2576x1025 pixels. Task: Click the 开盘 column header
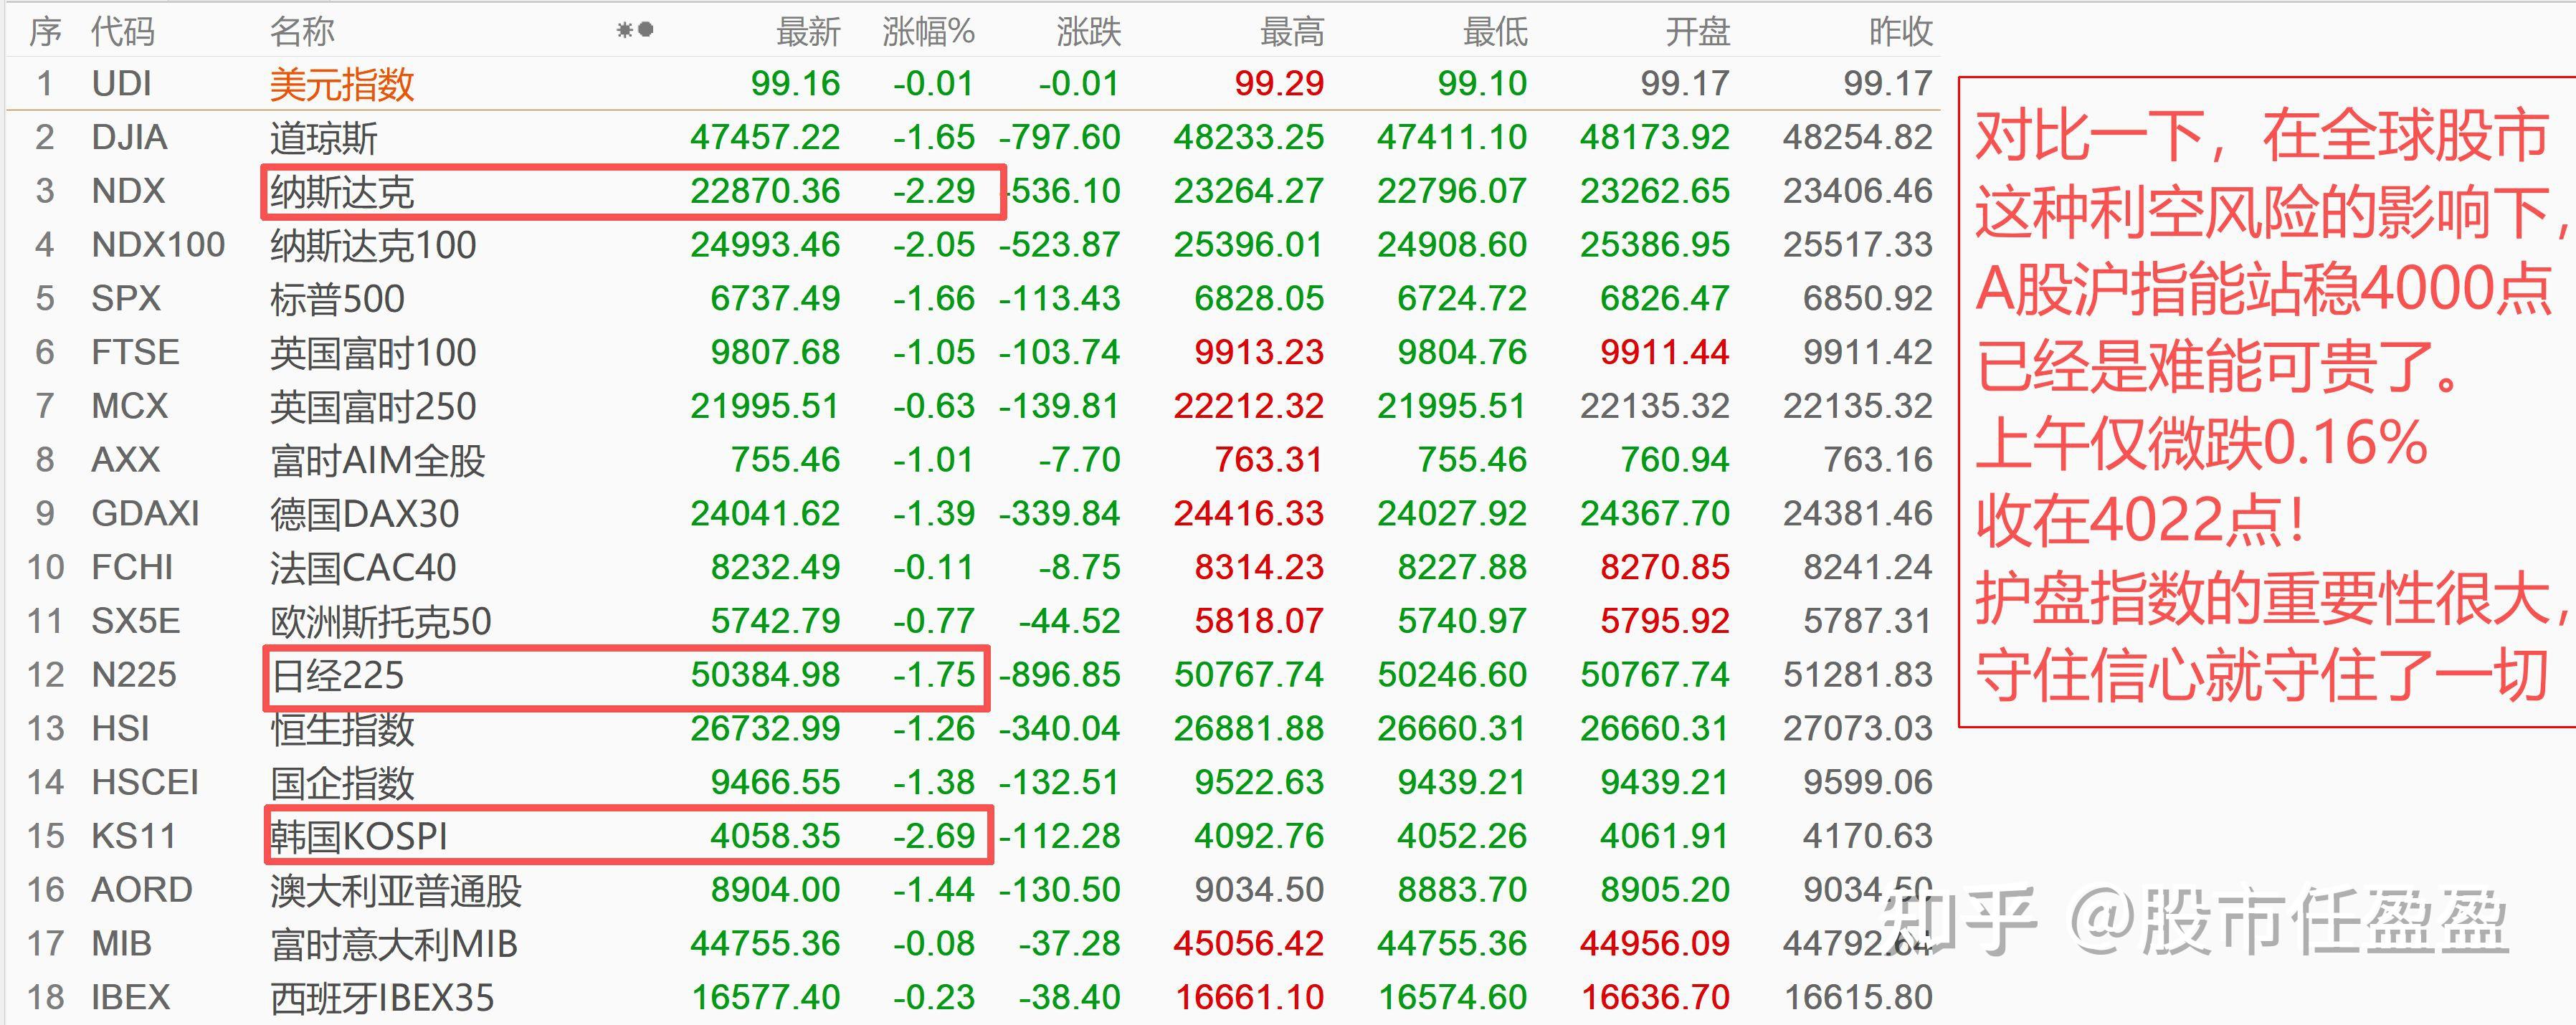click(x=1698, y=32)
